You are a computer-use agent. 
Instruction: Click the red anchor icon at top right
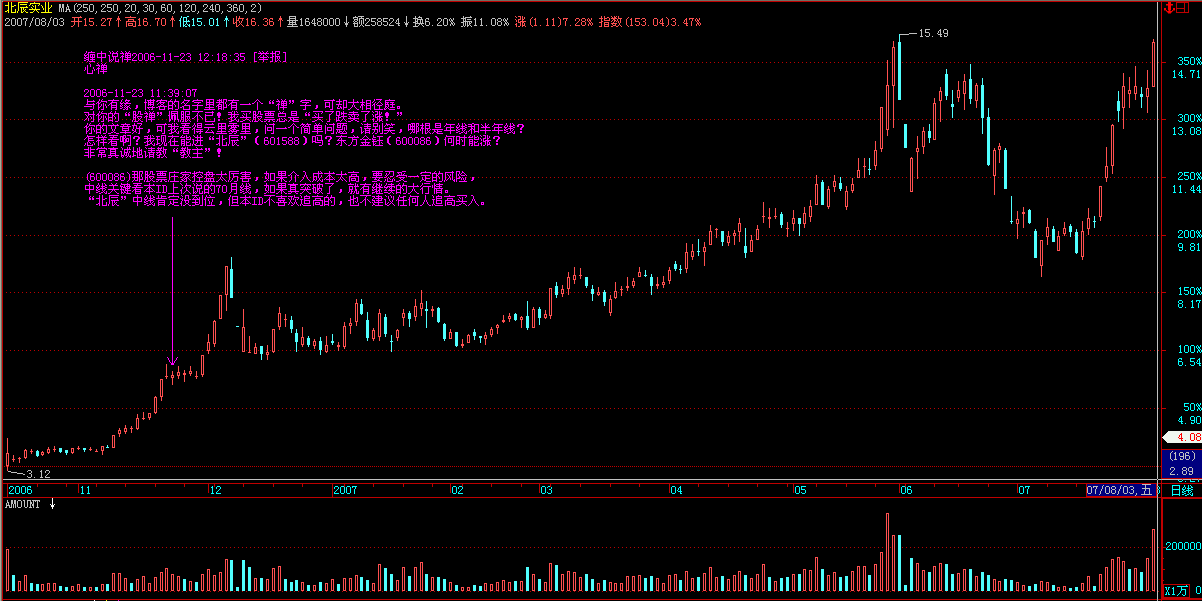coord(1170,7)
